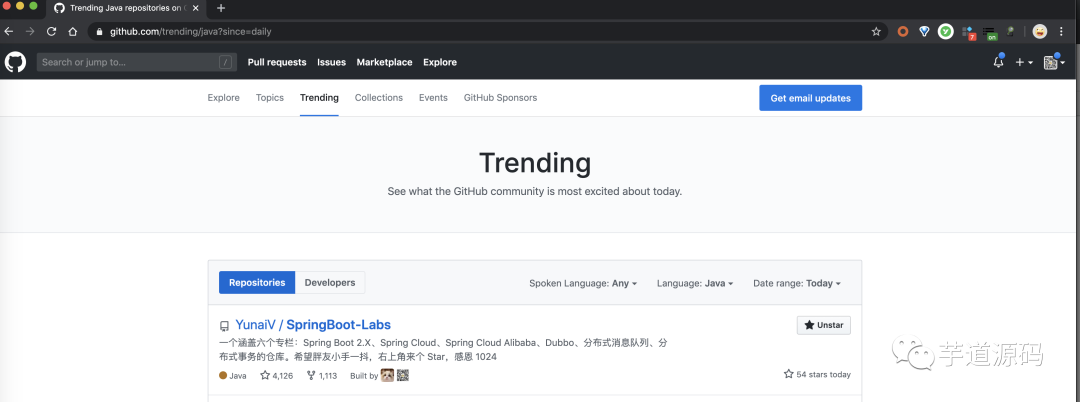Select the Repositories toggle
The width and height of the screenshot is (1080, 402).
[257, 282]
